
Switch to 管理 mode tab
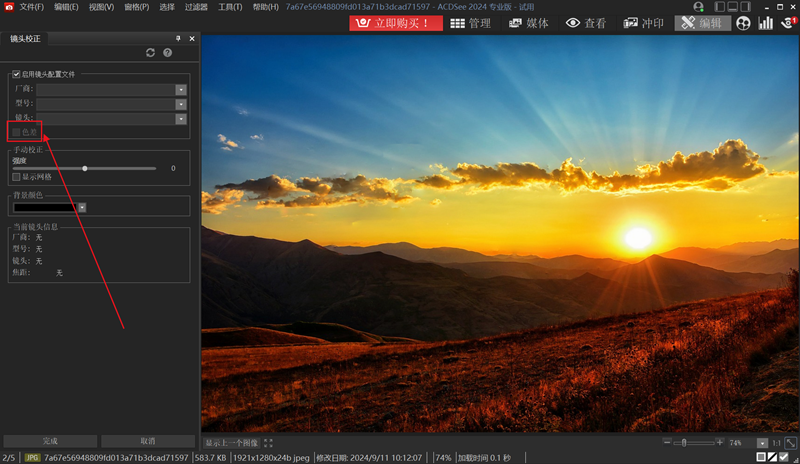coord(470,23)
